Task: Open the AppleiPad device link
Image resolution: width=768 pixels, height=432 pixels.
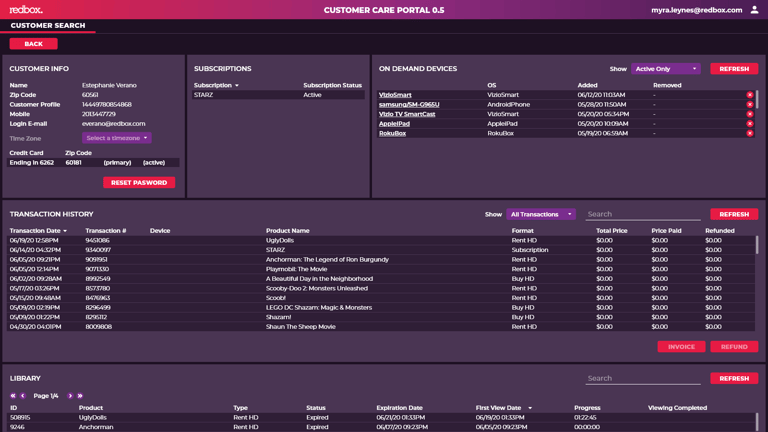Action: coord(394,124)
